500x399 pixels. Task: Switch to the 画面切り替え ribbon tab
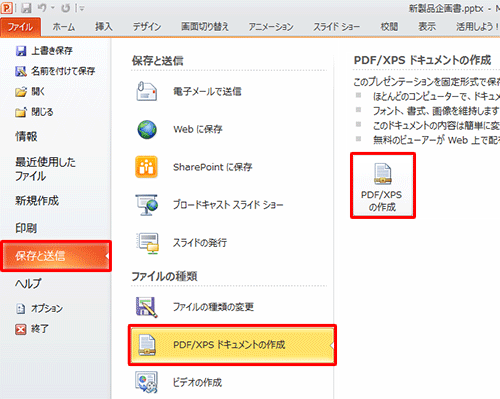(x=205, y=27)
